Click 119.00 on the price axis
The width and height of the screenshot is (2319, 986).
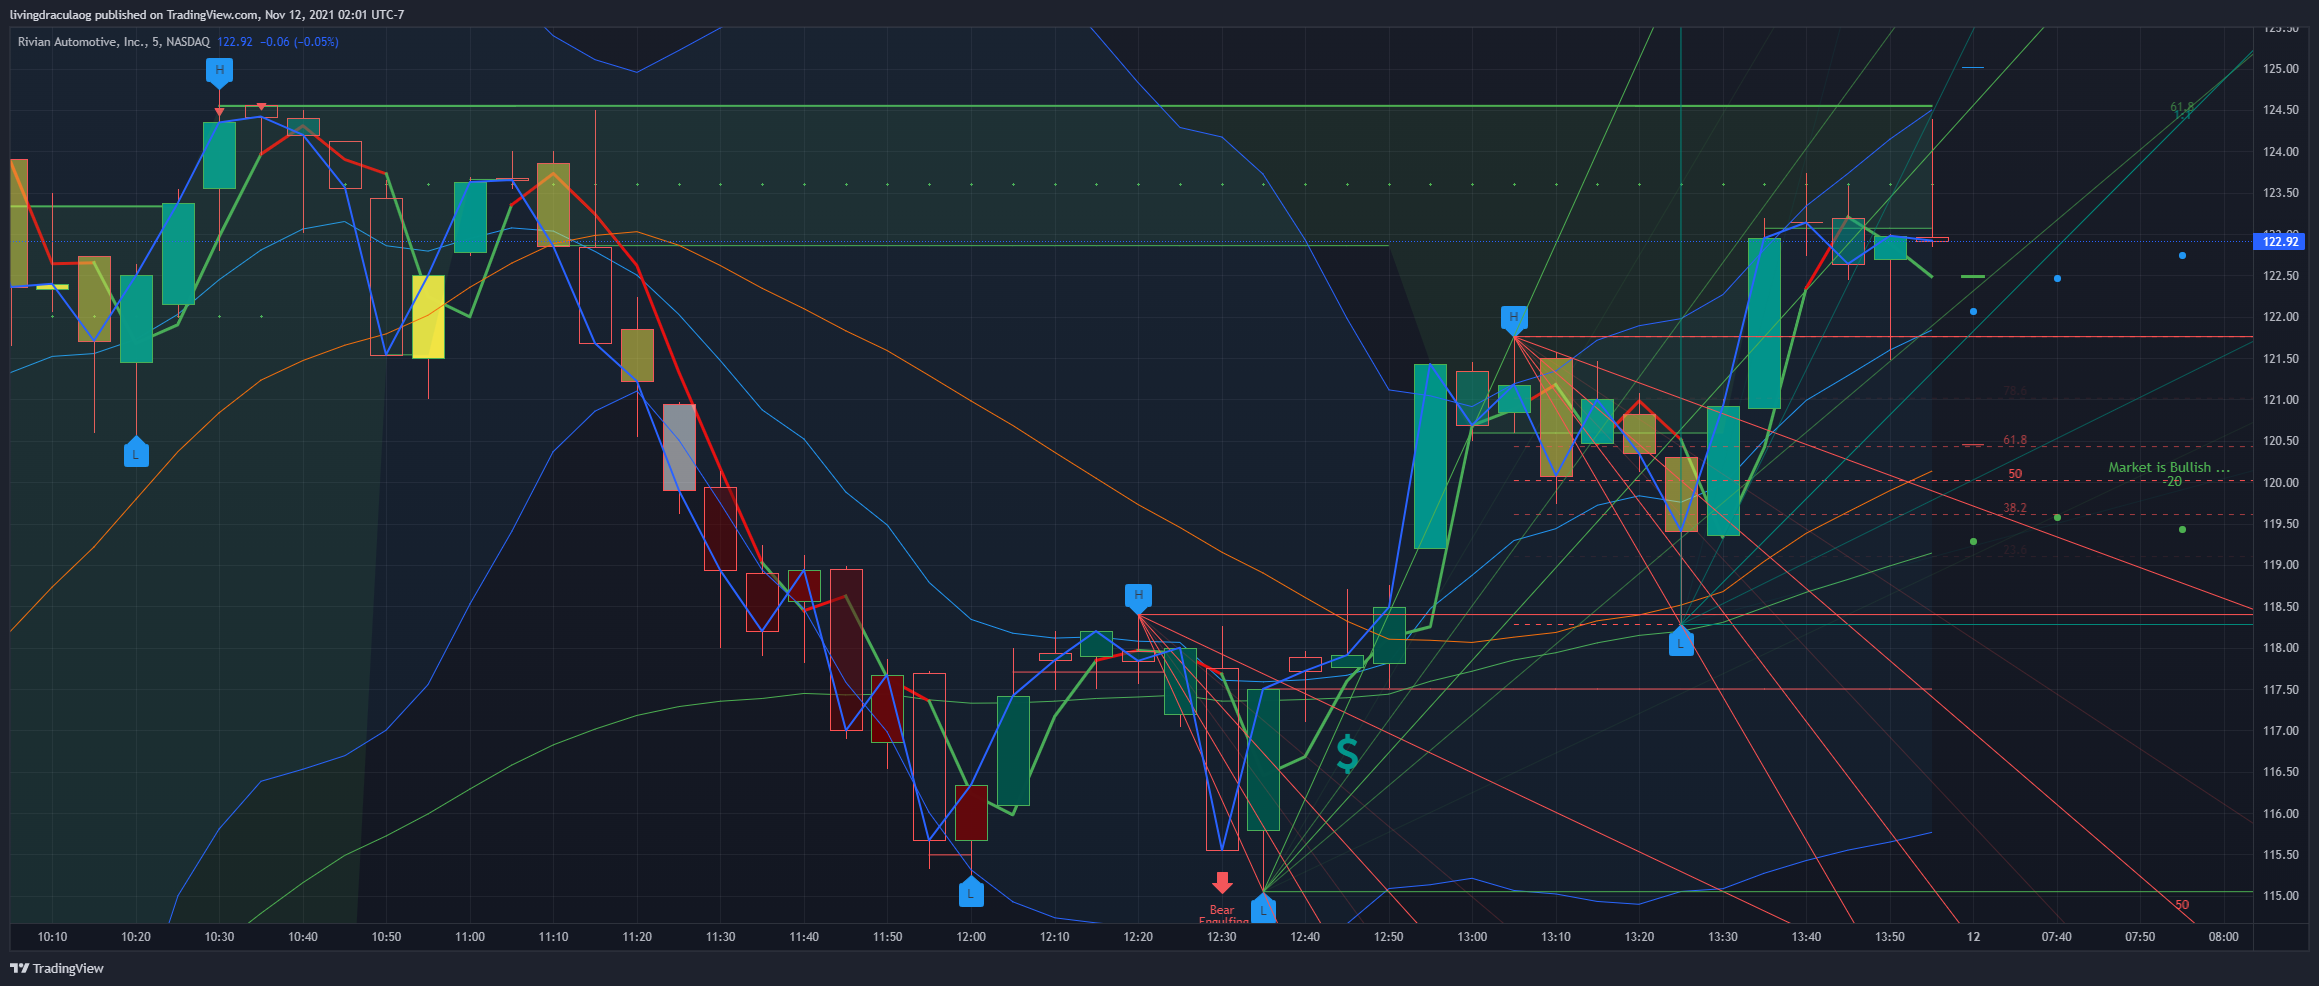click(x=2280, y=565)
